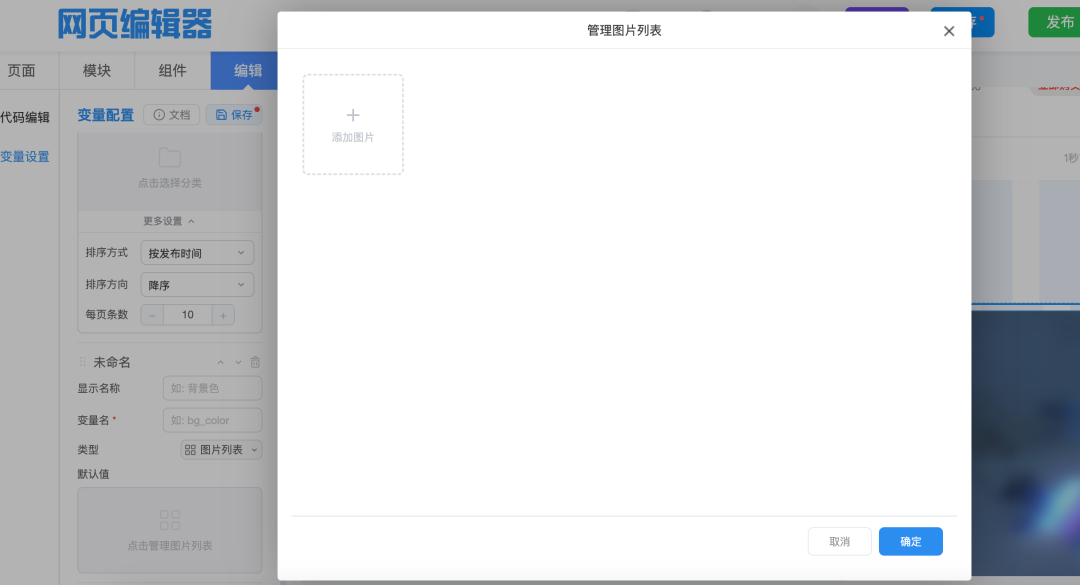Click the 保存 save button
Screen dimensions: 1080x585
[234, 115]
